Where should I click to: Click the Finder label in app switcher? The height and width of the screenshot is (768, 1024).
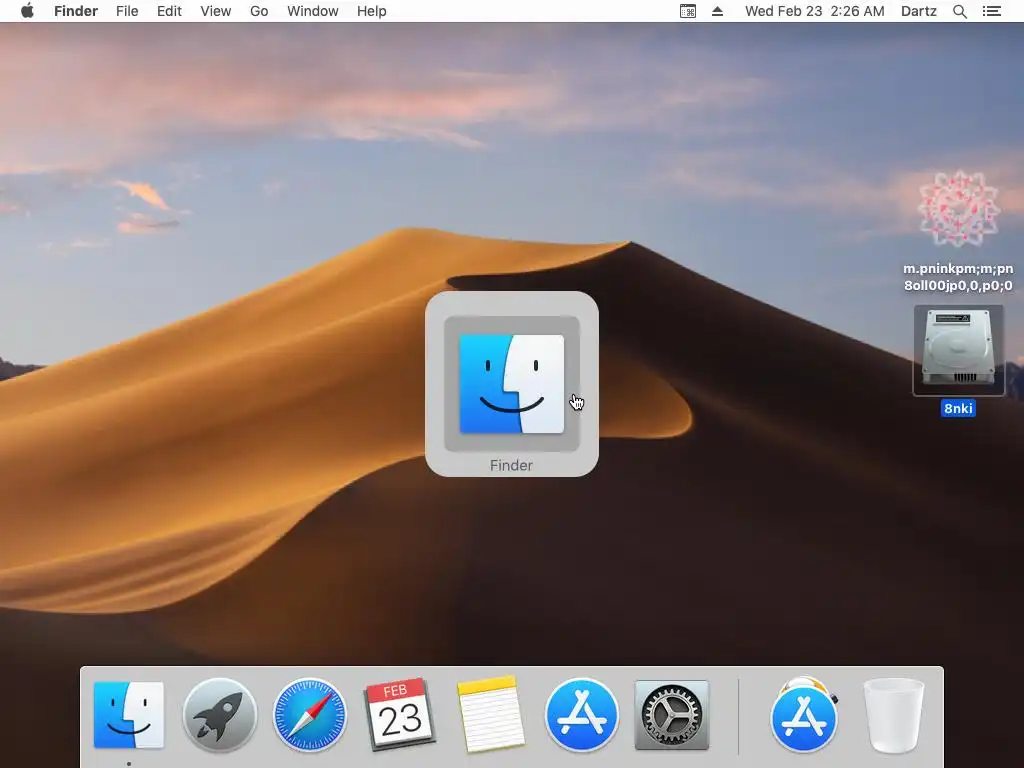[x=511, y=465]
